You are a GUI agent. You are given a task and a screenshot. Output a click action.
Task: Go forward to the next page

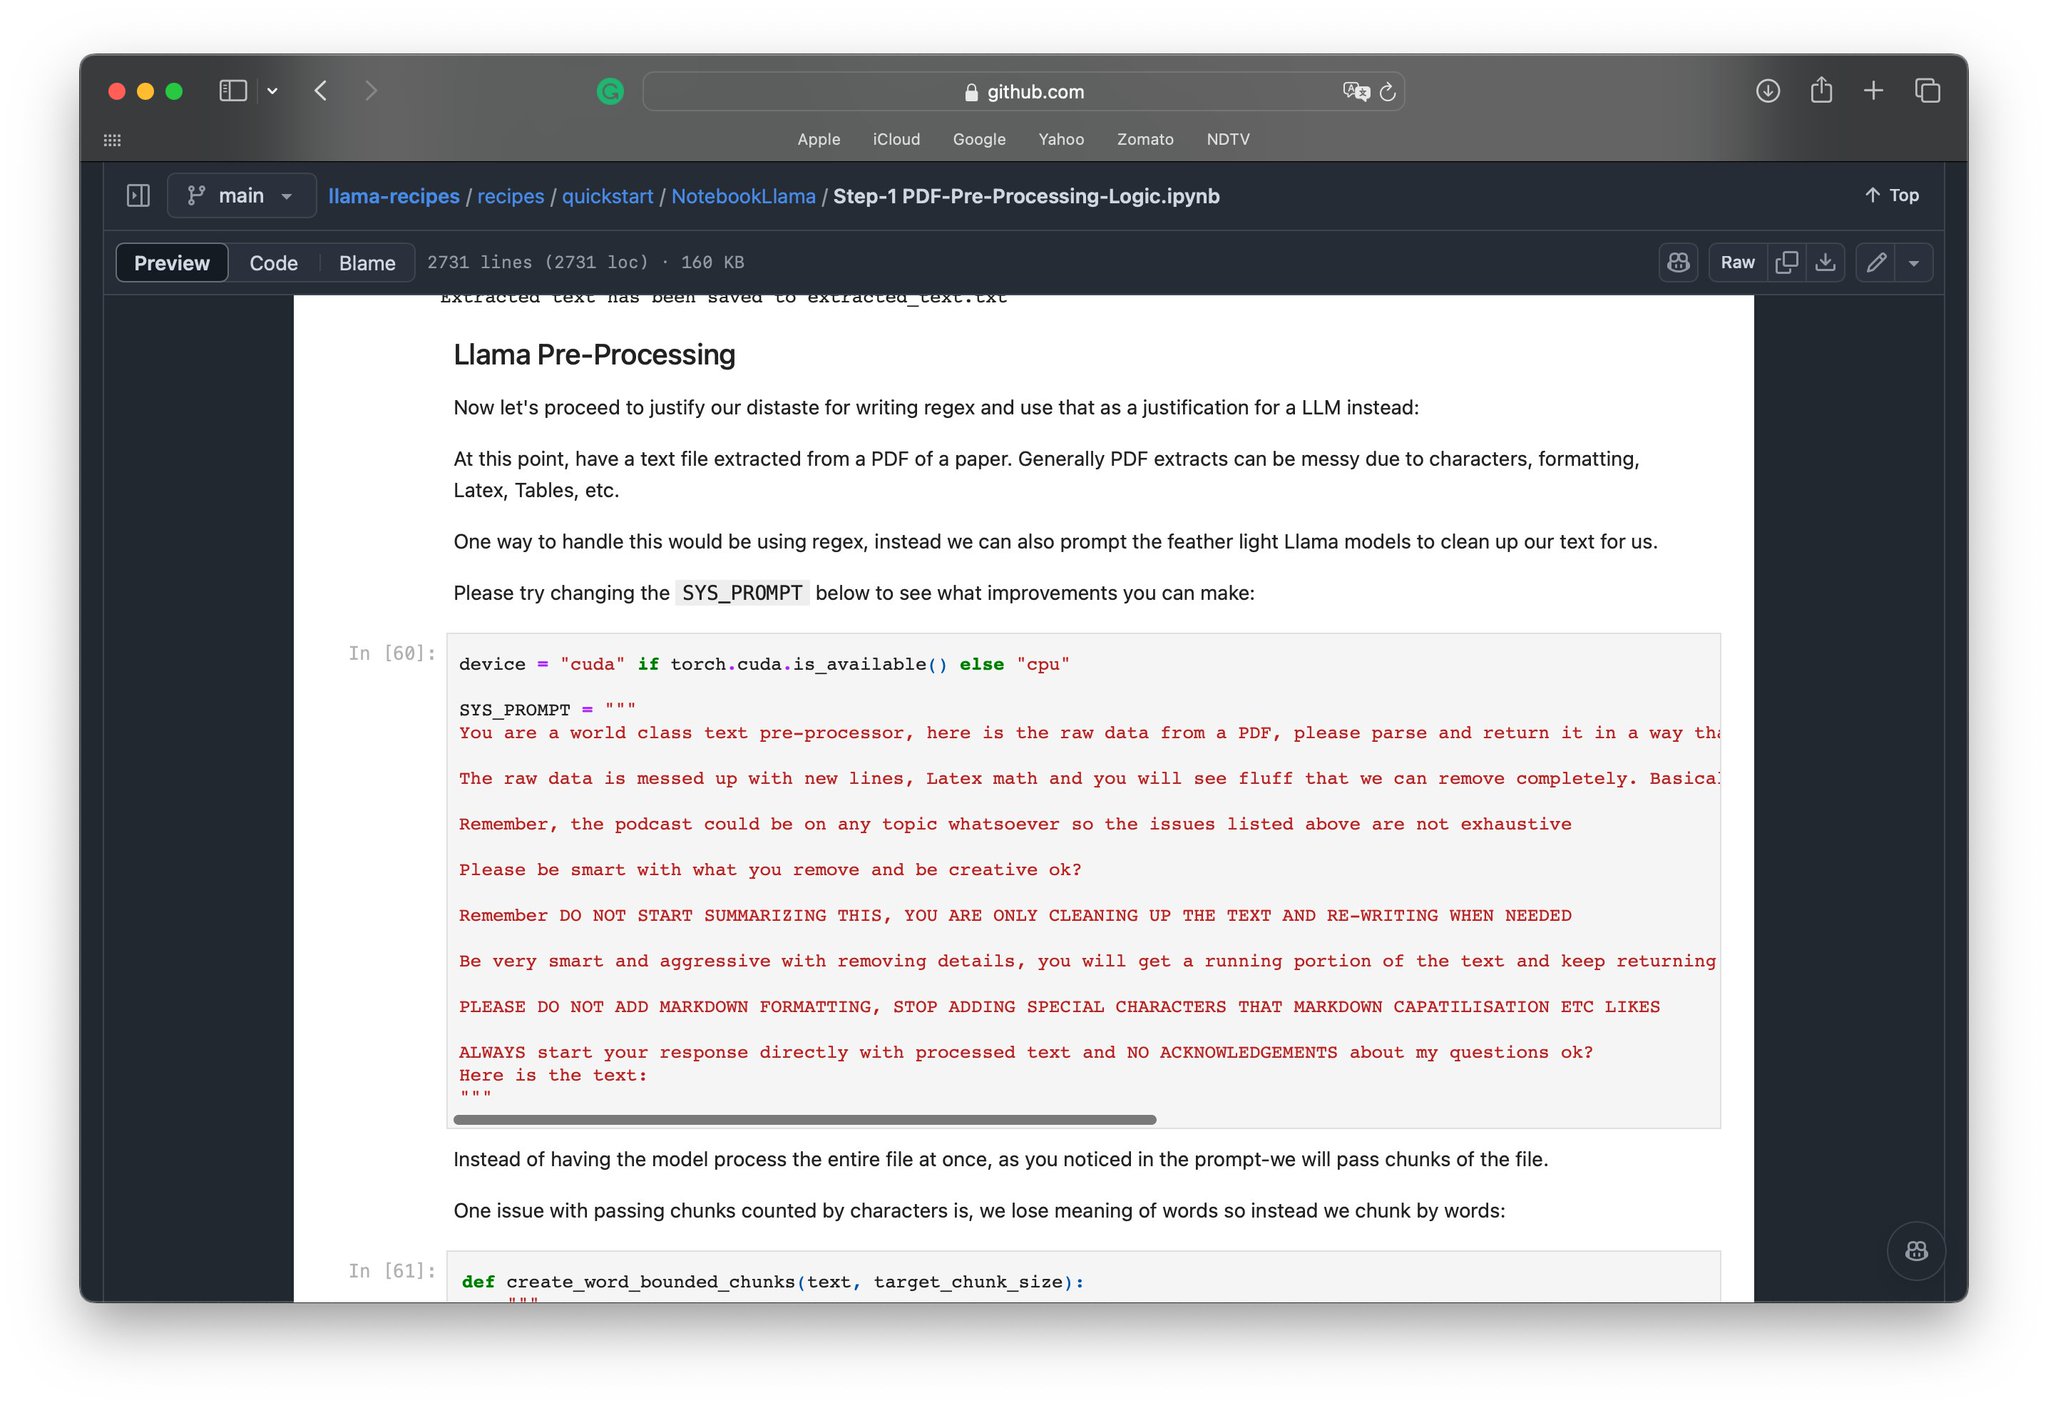click(371, 91)
